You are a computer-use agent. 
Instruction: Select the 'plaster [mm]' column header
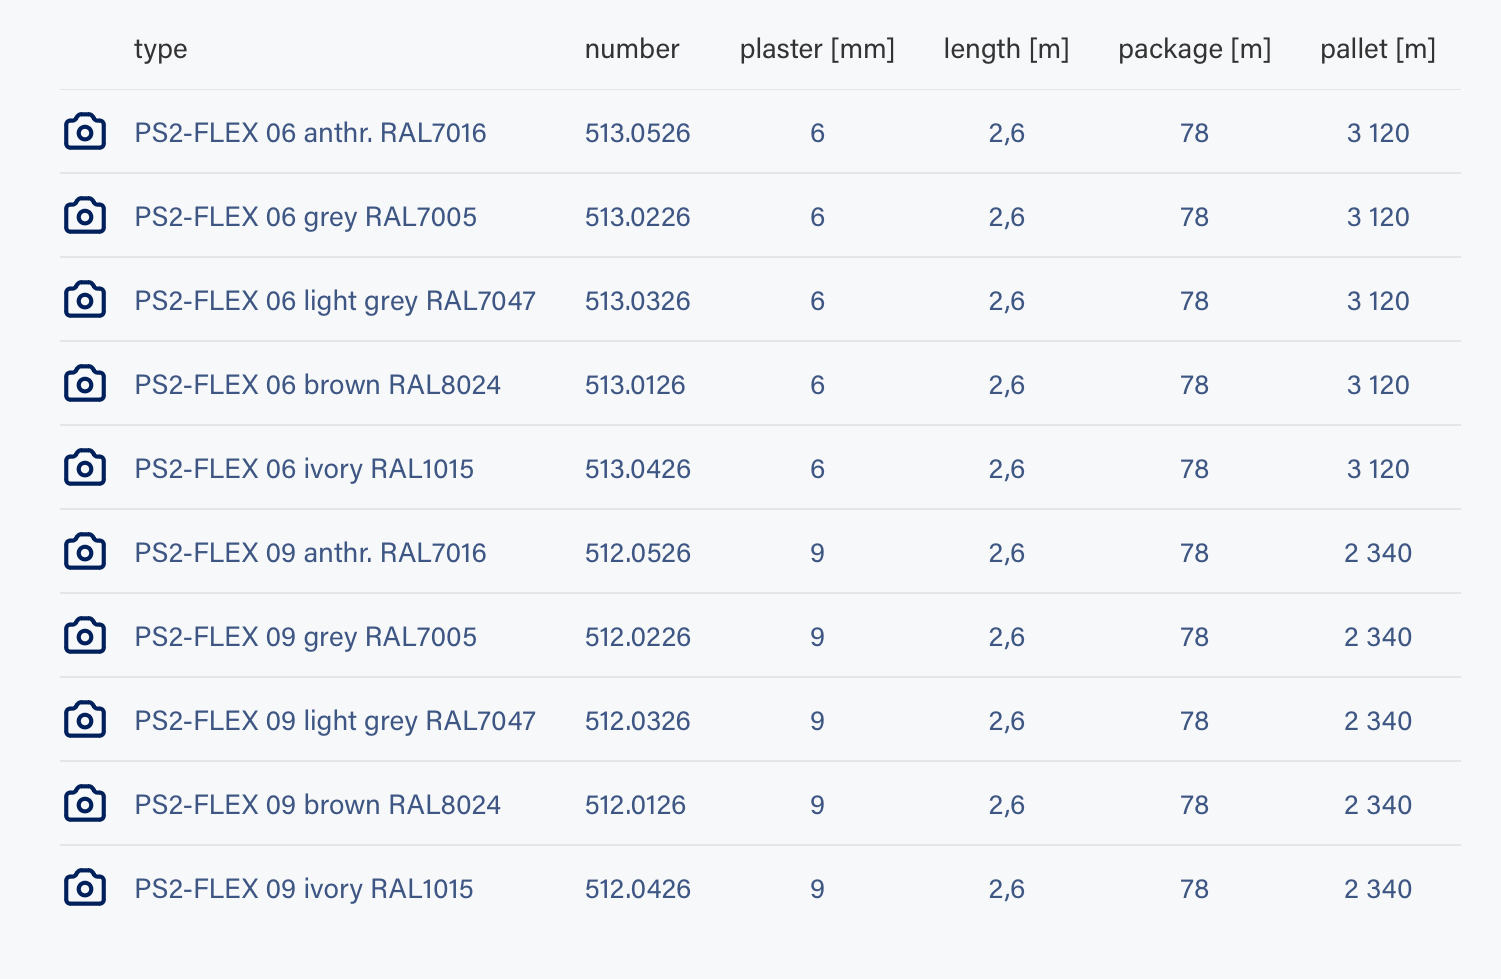(x=817, y=49)
